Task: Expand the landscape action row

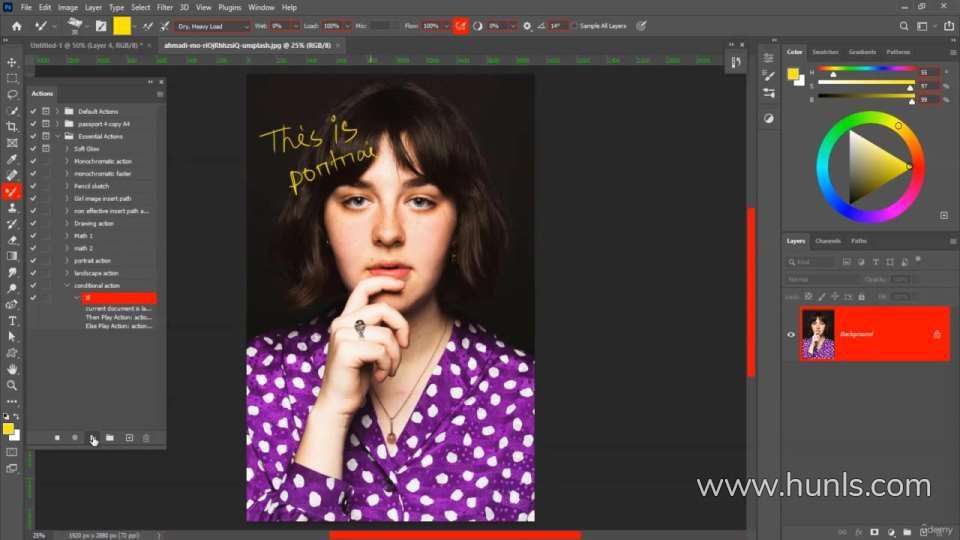Action: [x=67, y=273]
